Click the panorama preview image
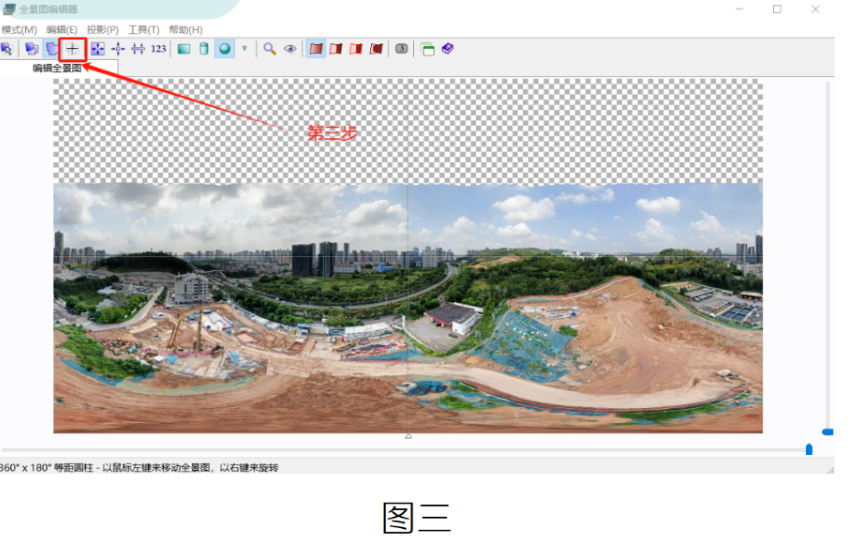The width and height of the screenshot is (866, 554). (x=408, y=308)
